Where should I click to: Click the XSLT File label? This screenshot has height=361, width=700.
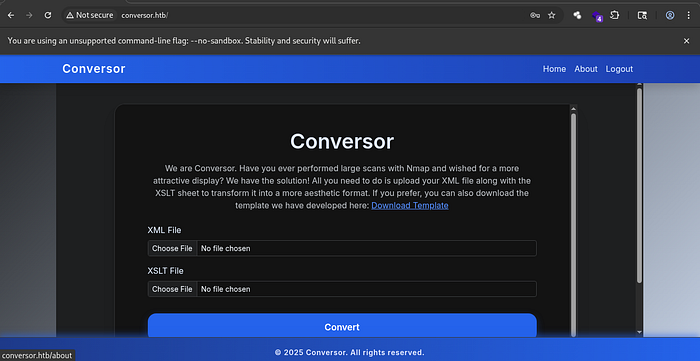pyautogui.click(x=165, y=271)
